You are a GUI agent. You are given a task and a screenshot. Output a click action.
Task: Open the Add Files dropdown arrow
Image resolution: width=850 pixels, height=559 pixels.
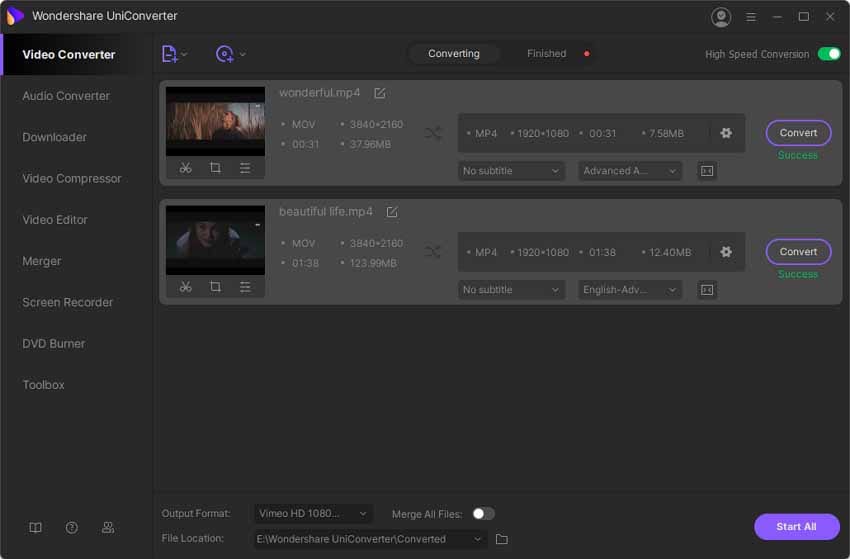184,54
